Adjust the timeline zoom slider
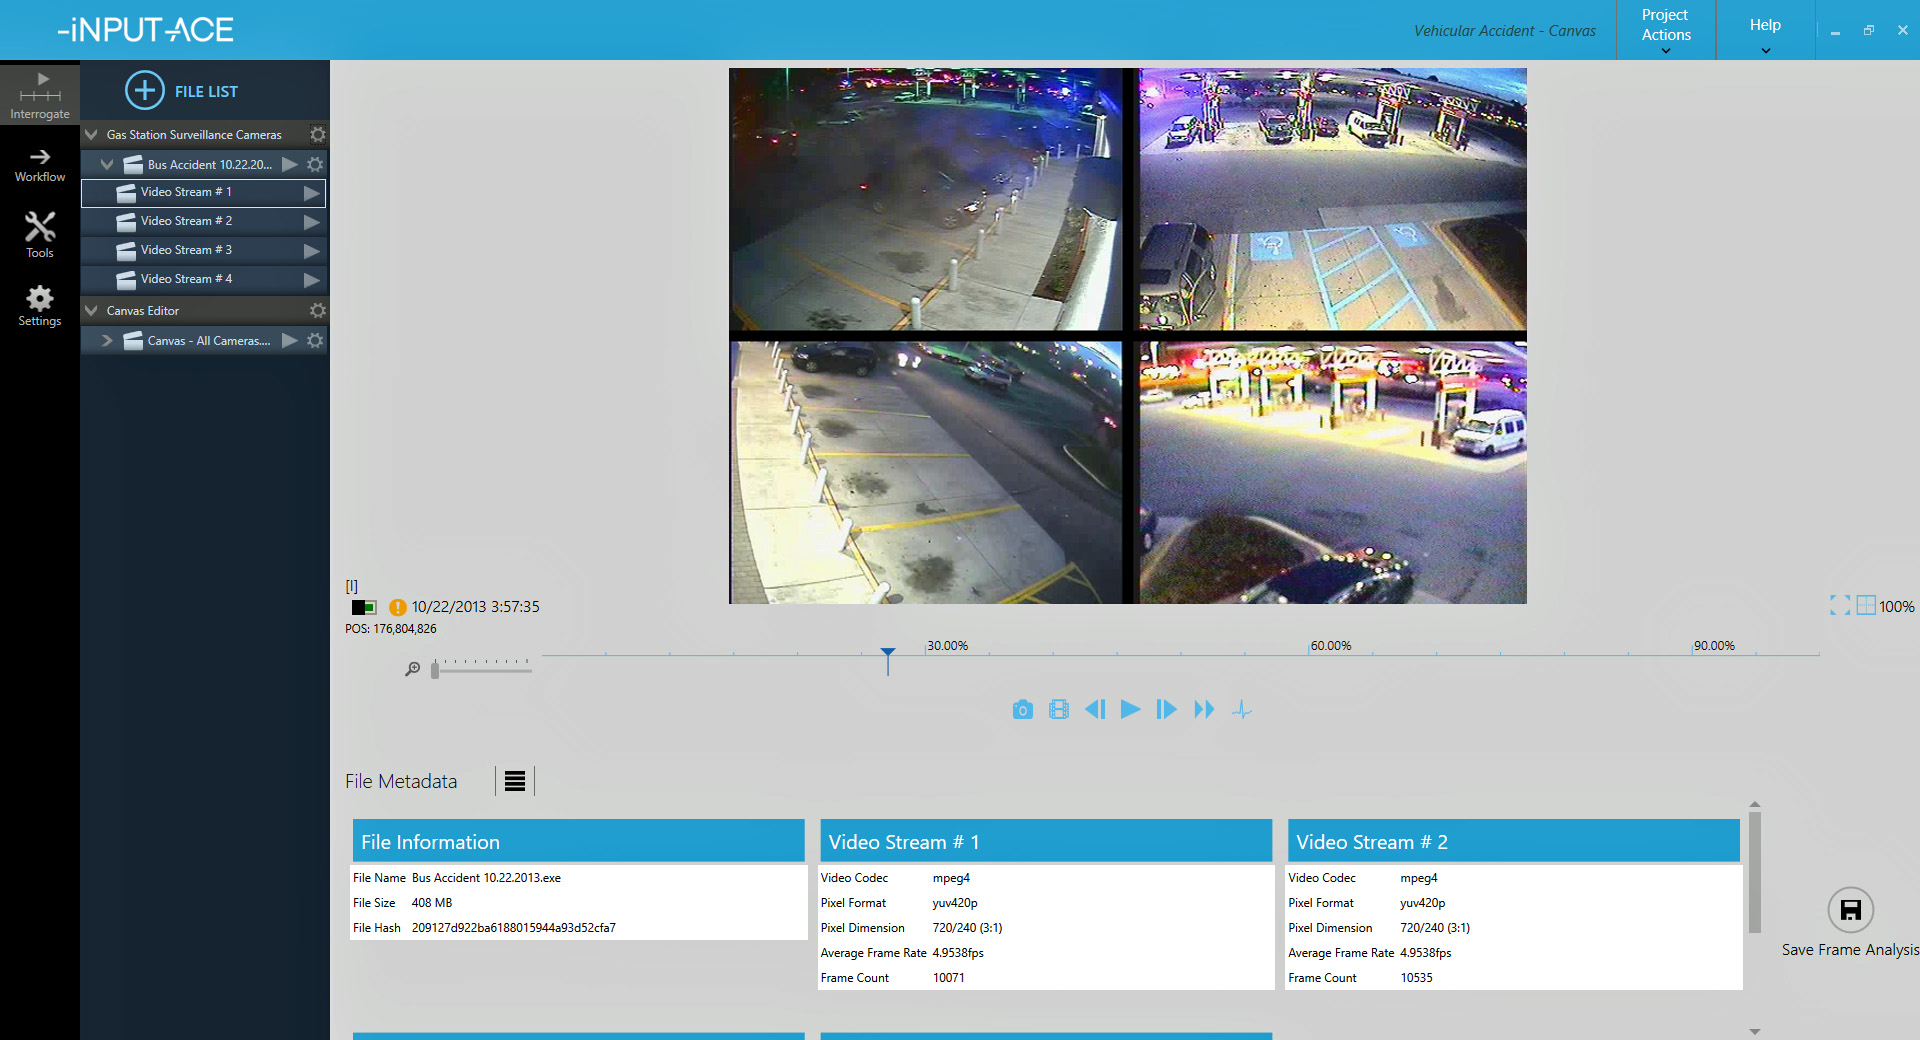The width and height of the screenshot is (1920, 1040). pyautogui.click(x=434, y=670)
